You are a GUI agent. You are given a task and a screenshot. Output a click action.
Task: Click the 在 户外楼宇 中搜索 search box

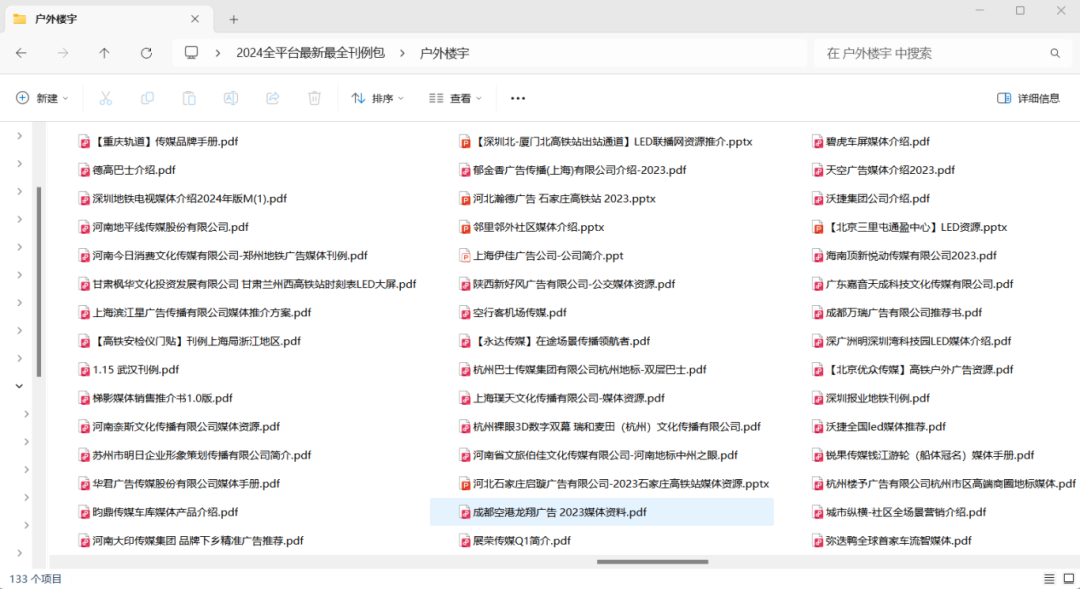point(942,53)
